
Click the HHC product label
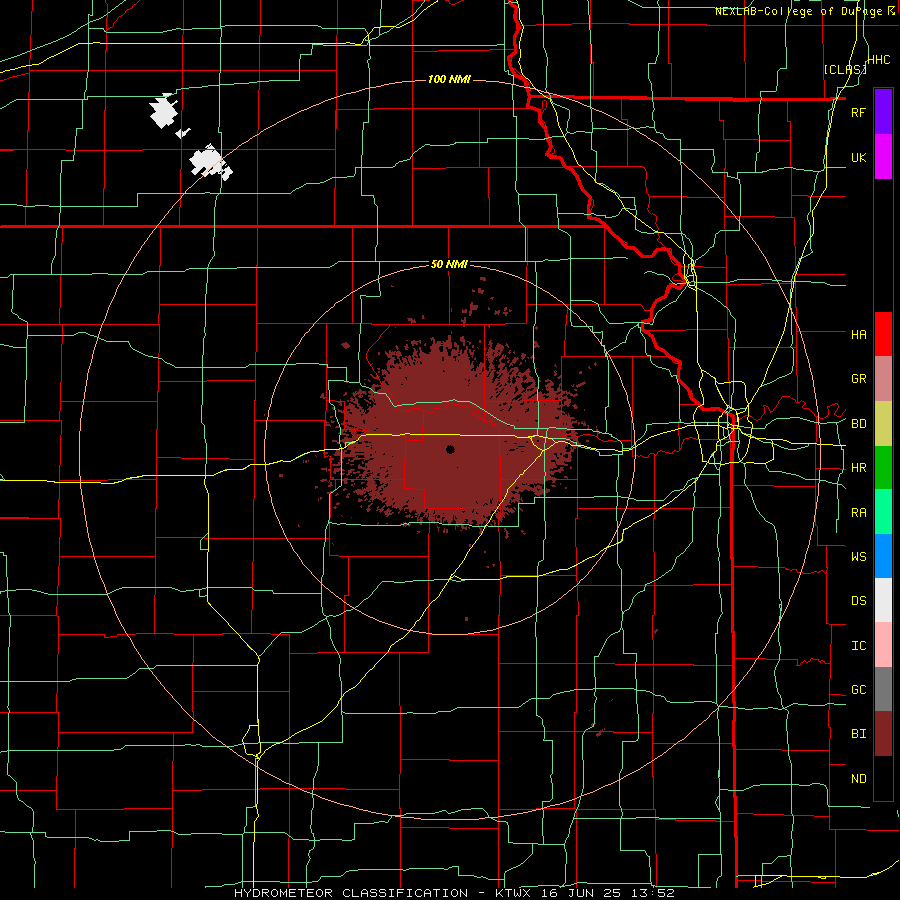pos(879,59)
